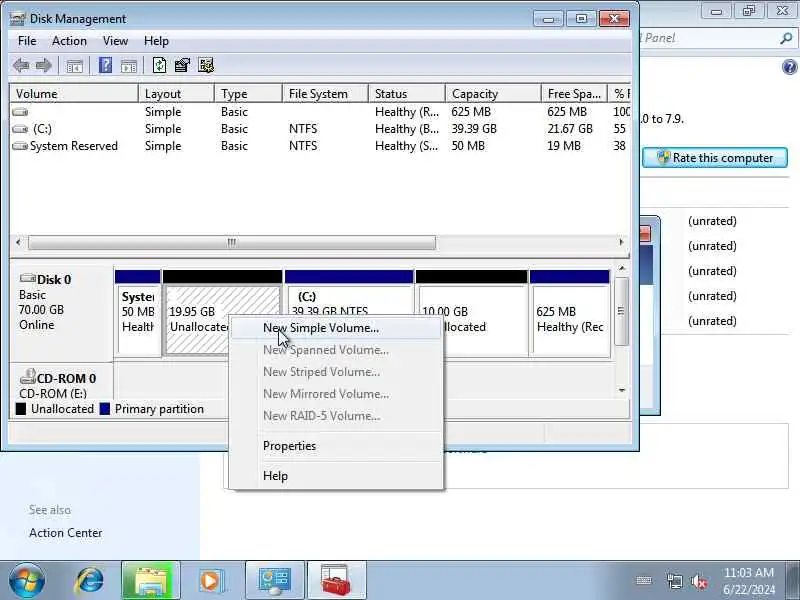Click the Rate this computer button

(715, 158)
